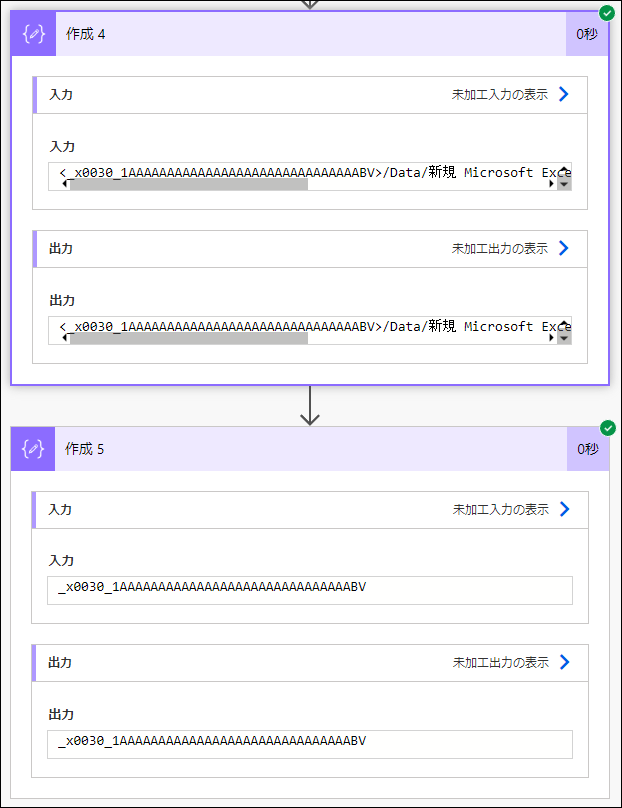Click down scroll arrow in 作成 4 input box
Viewport: 622px width, 808px height.
point(564,184)
